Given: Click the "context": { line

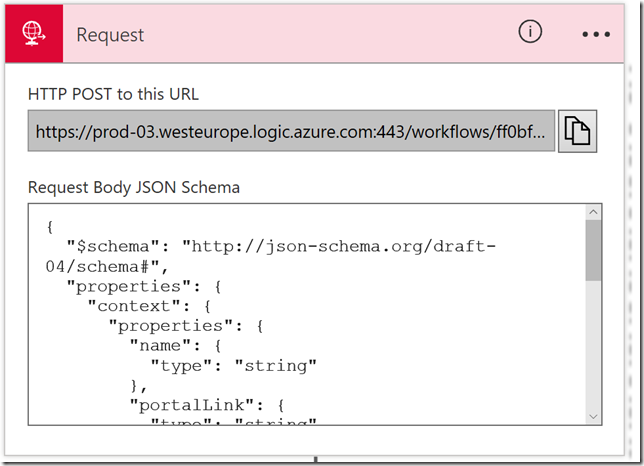Looking at the screenshot, I should tap(150, 306).
